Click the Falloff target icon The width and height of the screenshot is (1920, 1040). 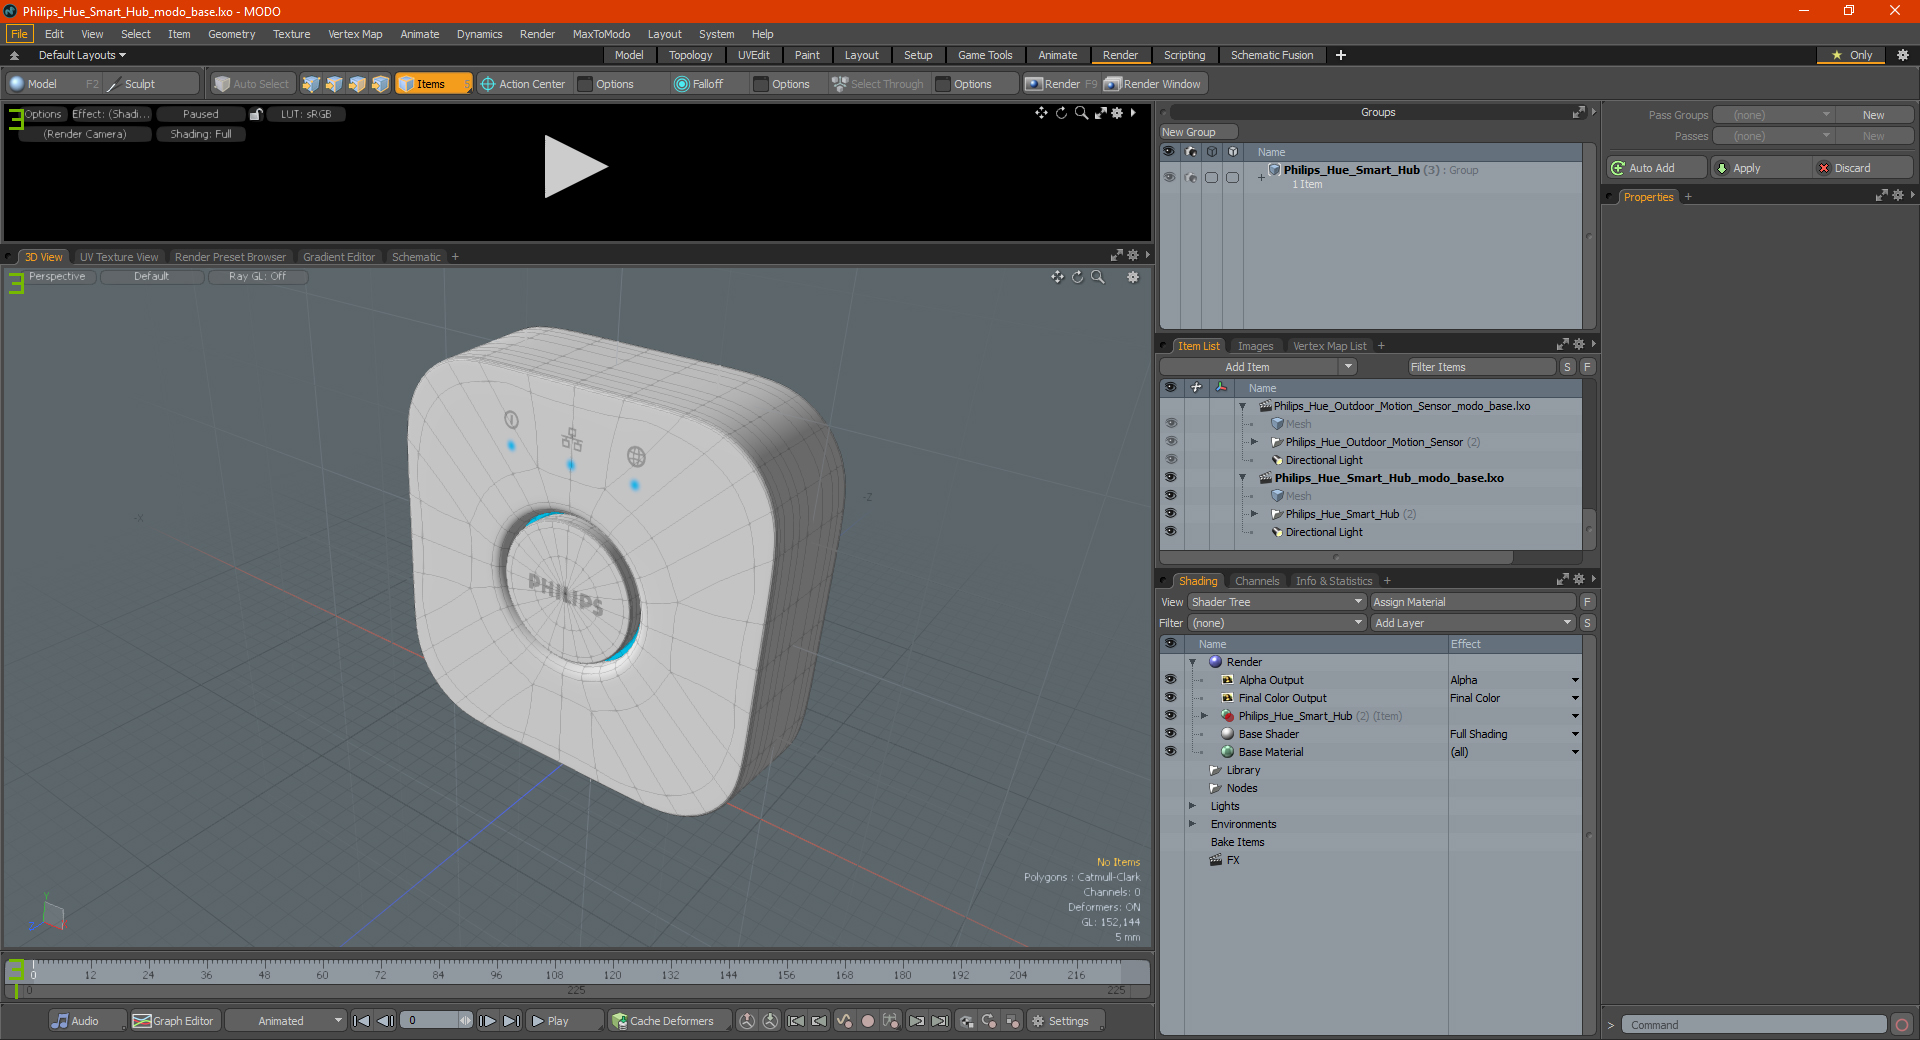point(682,84)
